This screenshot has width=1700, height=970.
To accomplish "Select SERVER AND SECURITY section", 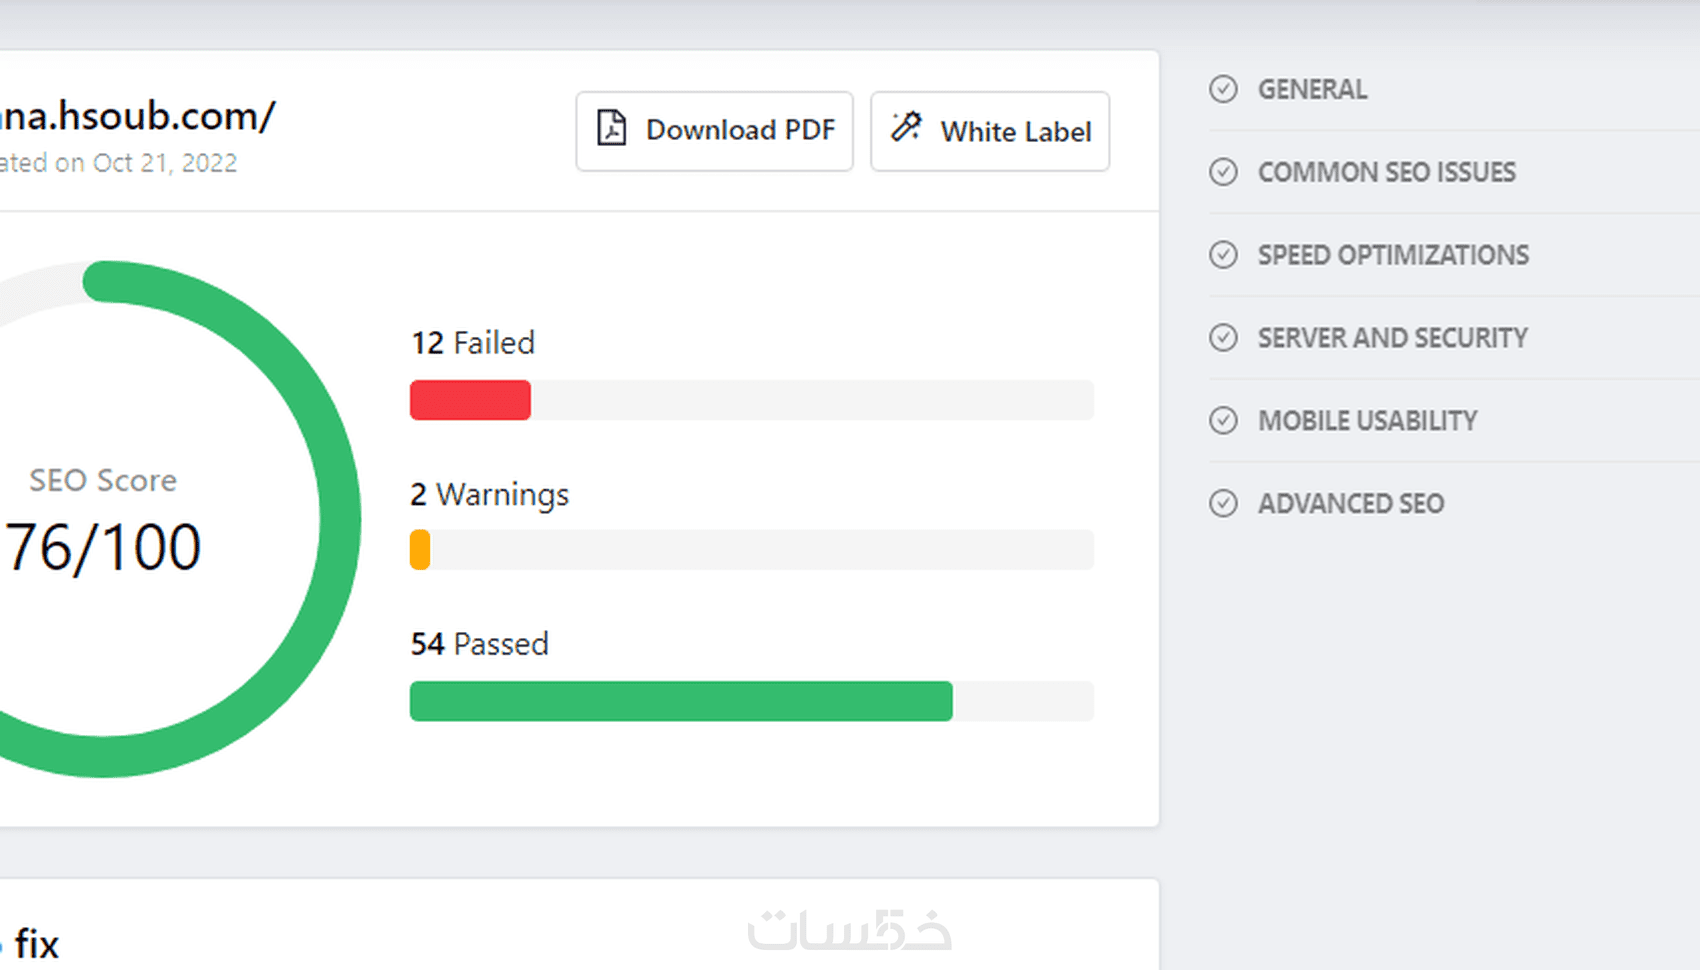I will click(1392, 338).
